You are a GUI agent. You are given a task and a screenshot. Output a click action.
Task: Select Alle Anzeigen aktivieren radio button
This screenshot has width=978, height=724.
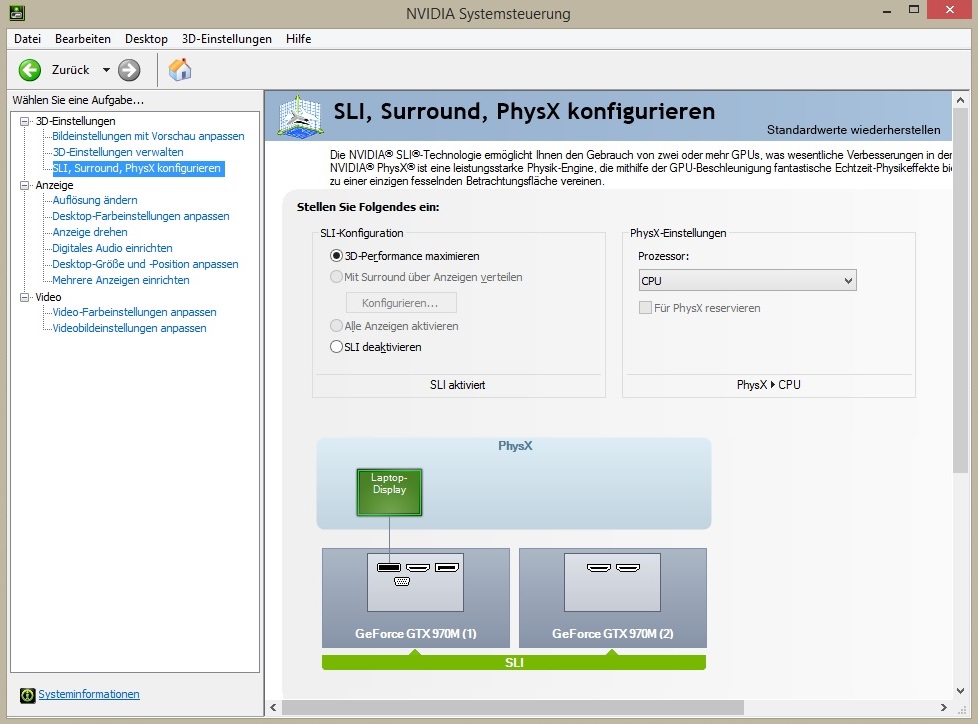[x=336, y=326]
